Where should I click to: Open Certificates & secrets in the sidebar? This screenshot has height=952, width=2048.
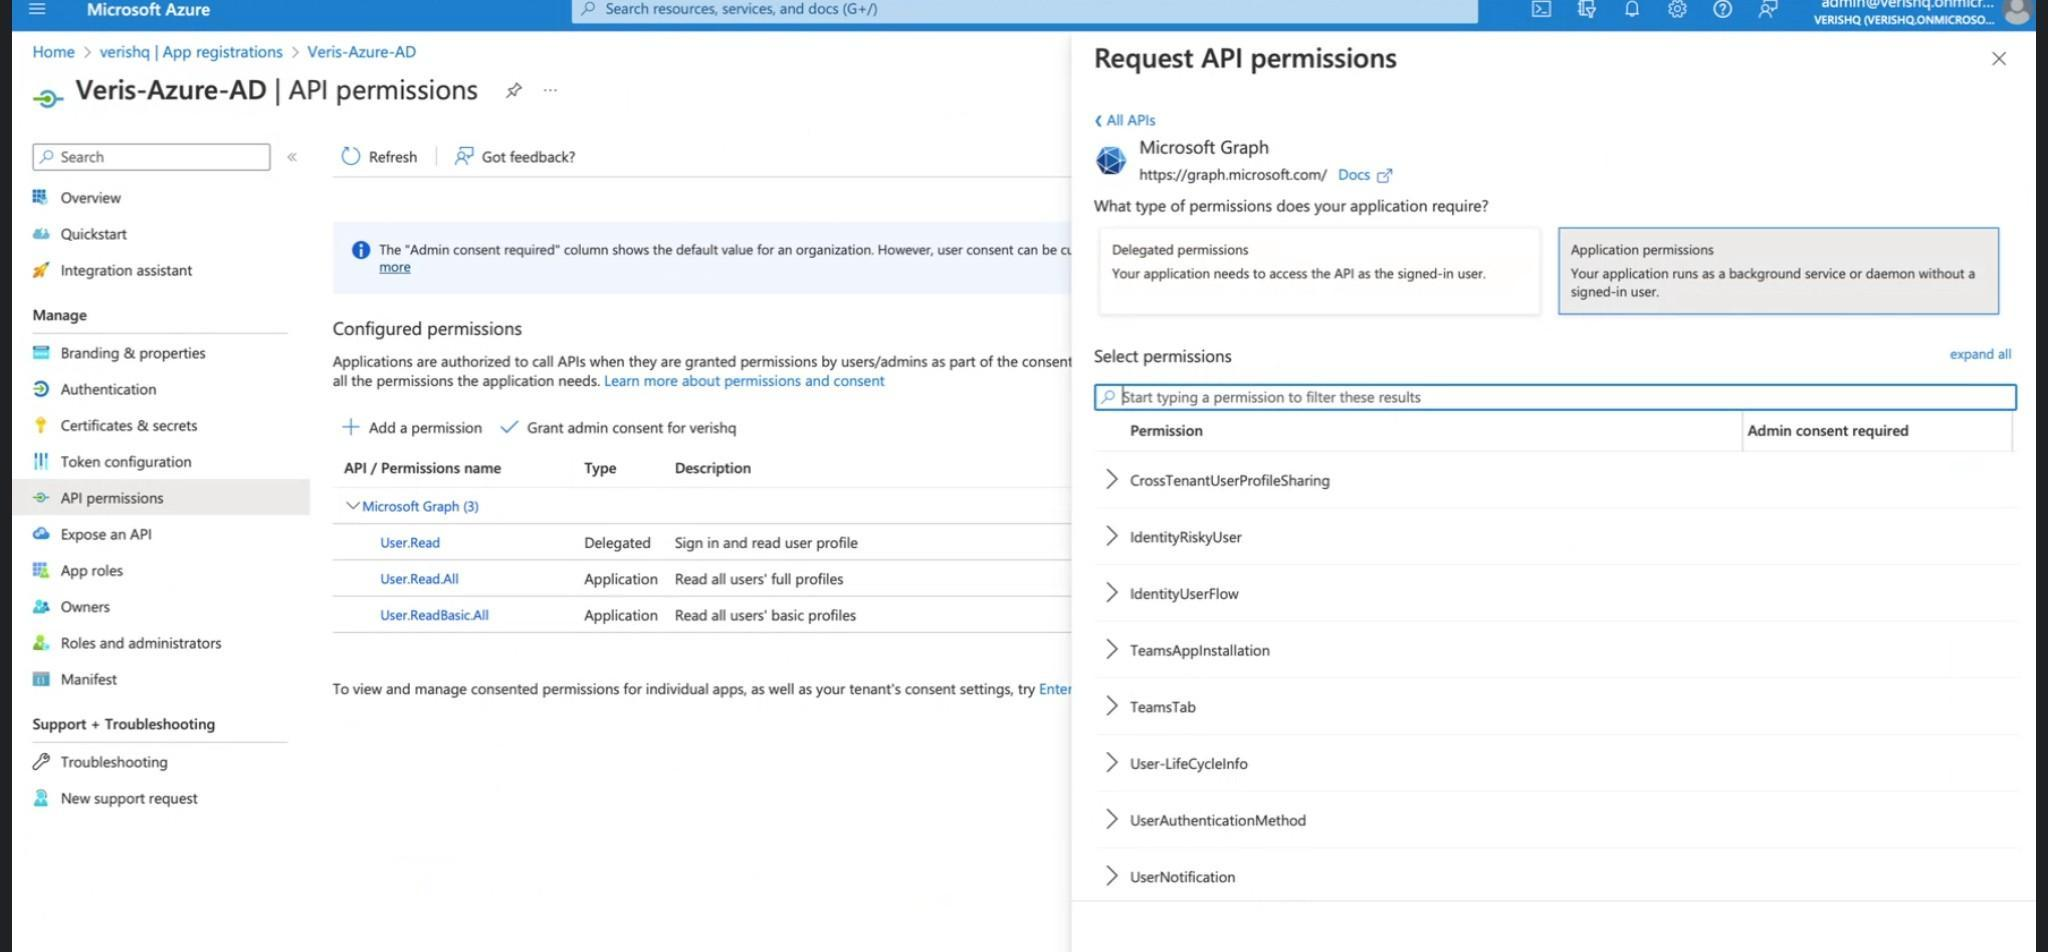tap(128, 425)
